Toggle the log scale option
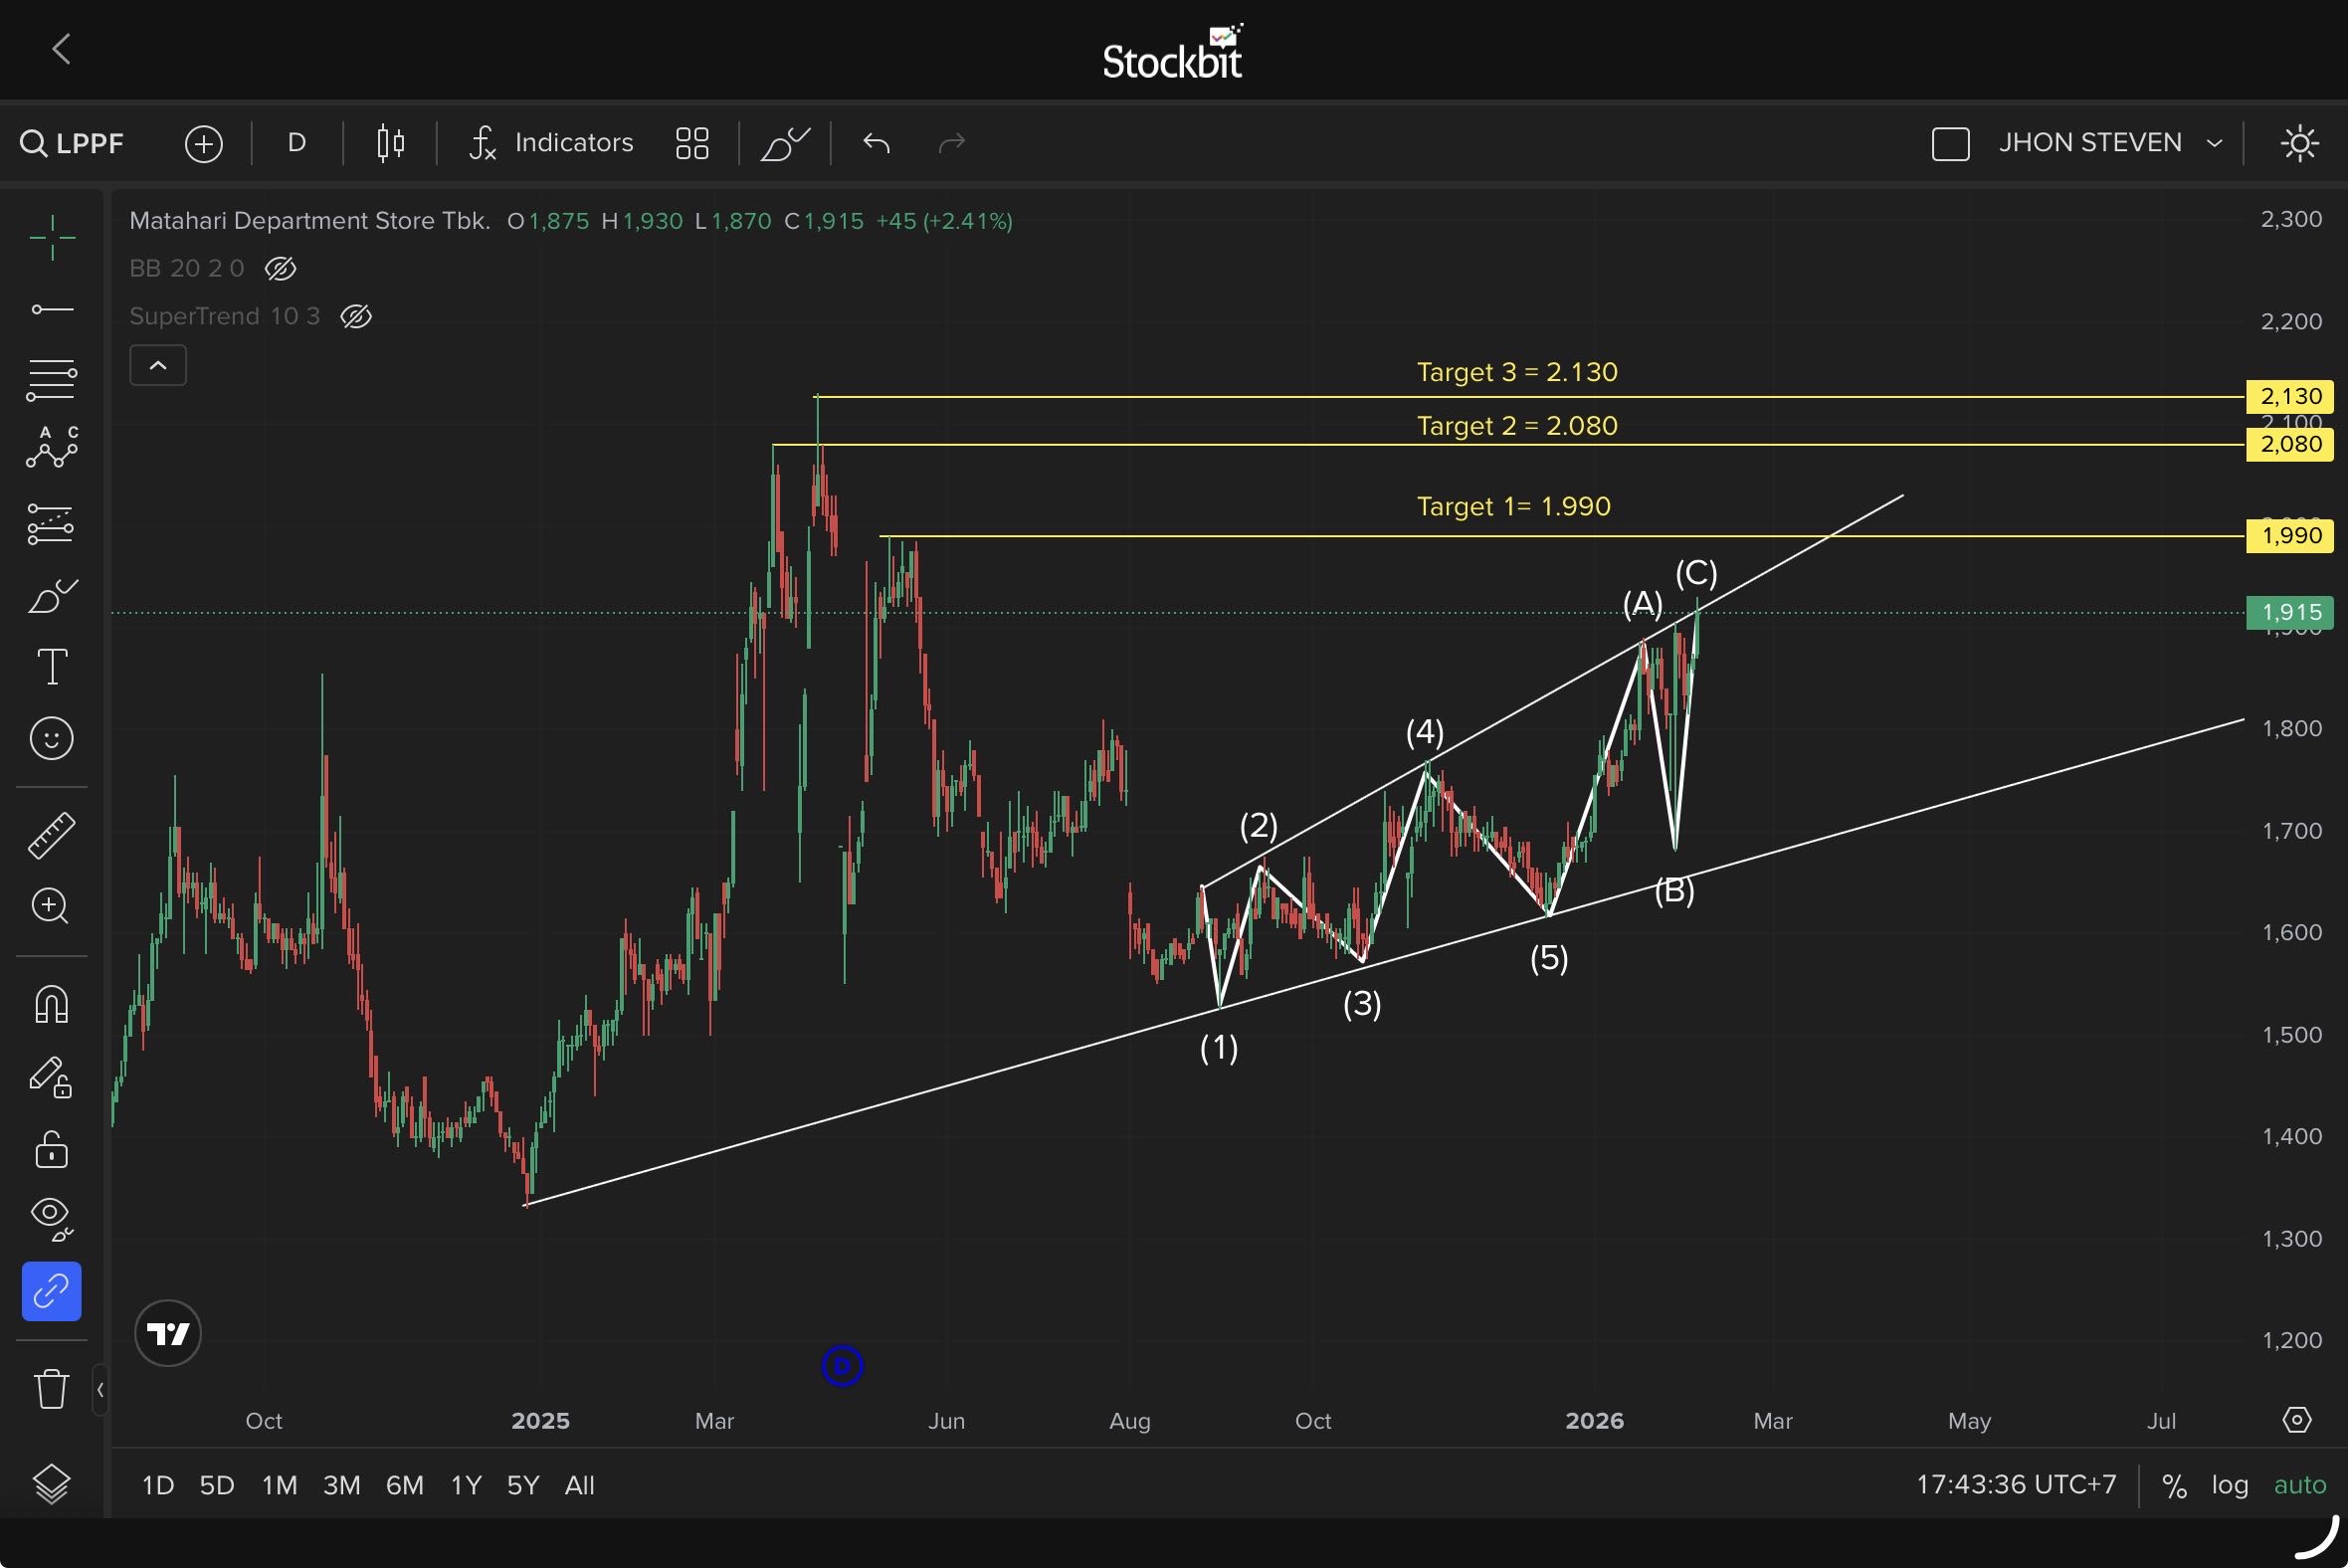The height and width of the screenshot is (1568, 2348). [x=2229, y=1485]
